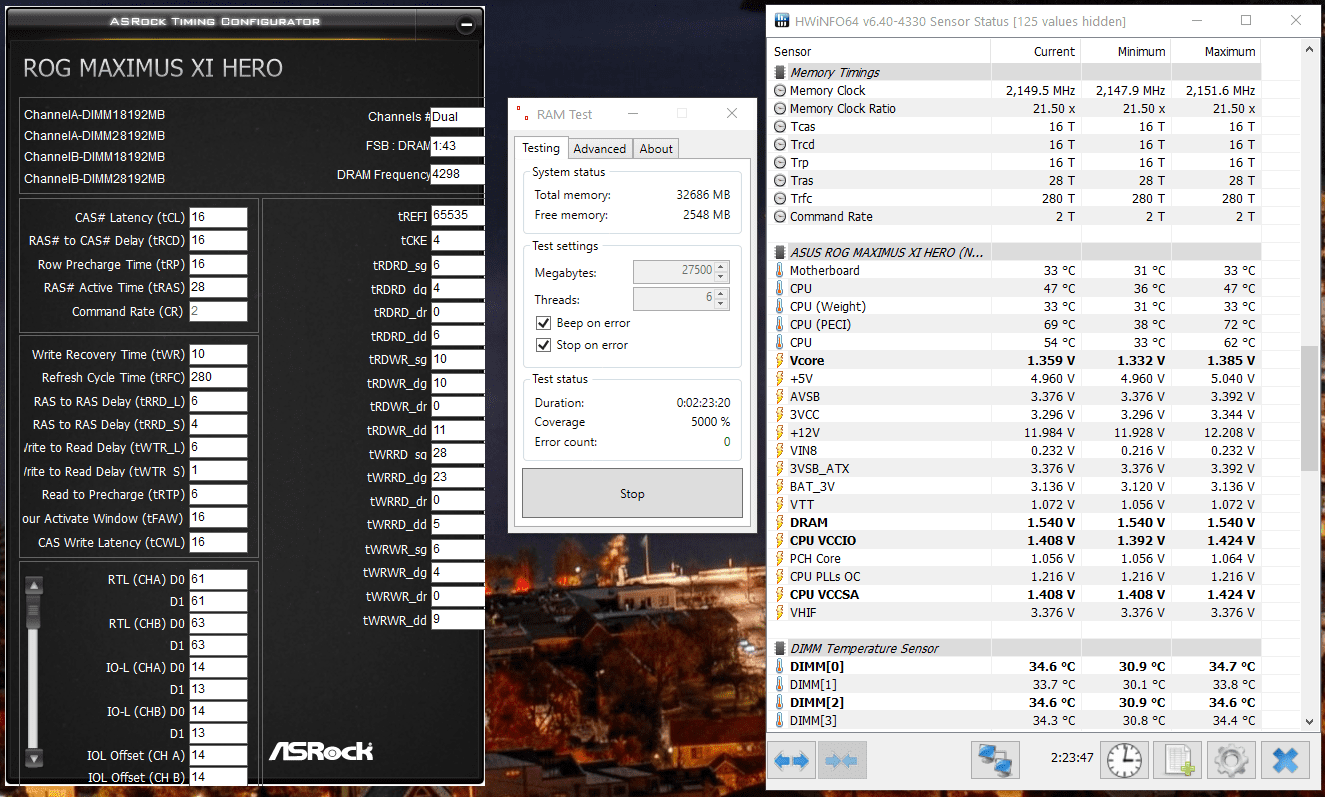This screenshot has width=1325, height=797.
Task: Click the Command Rate (CR) field
Action: (x=218, y=312)
